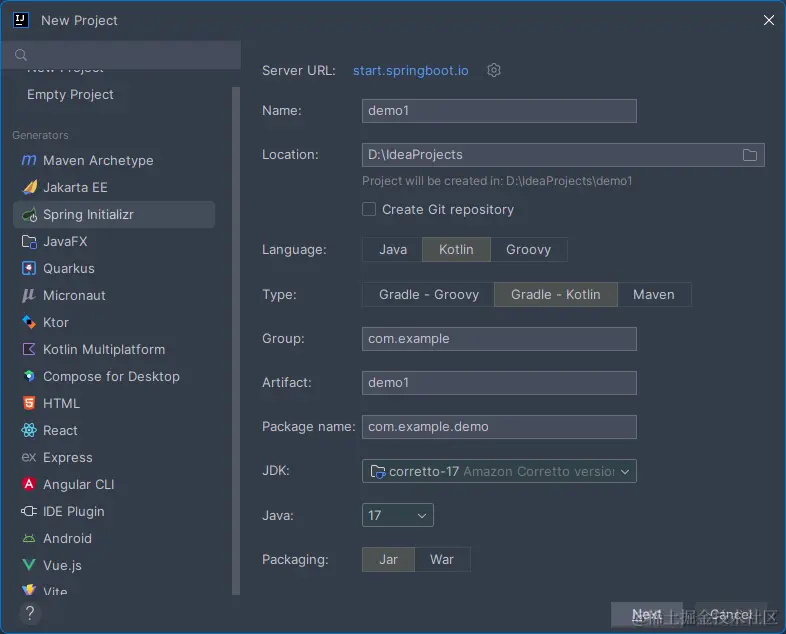Click the Next button
The image size is (786, 634).
click(x=646, y=614)
